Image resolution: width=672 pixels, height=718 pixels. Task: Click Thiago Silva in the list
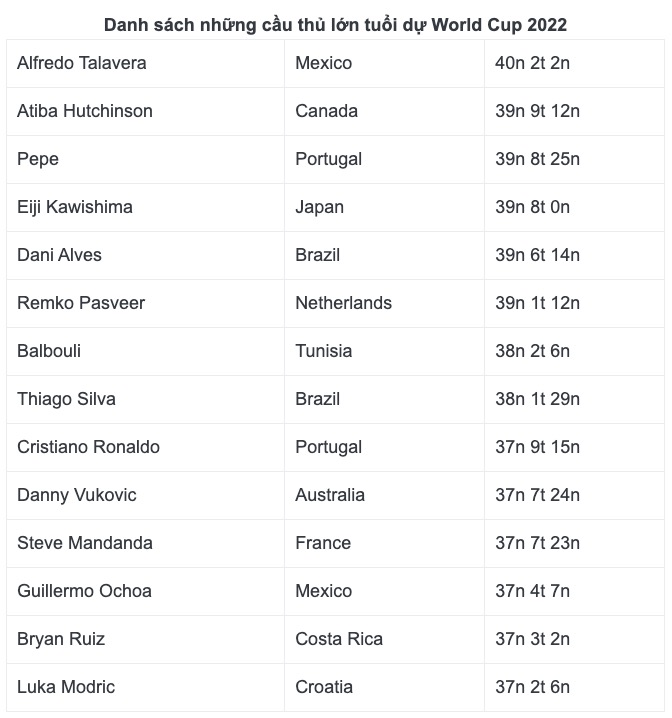(x=66, y=399)
